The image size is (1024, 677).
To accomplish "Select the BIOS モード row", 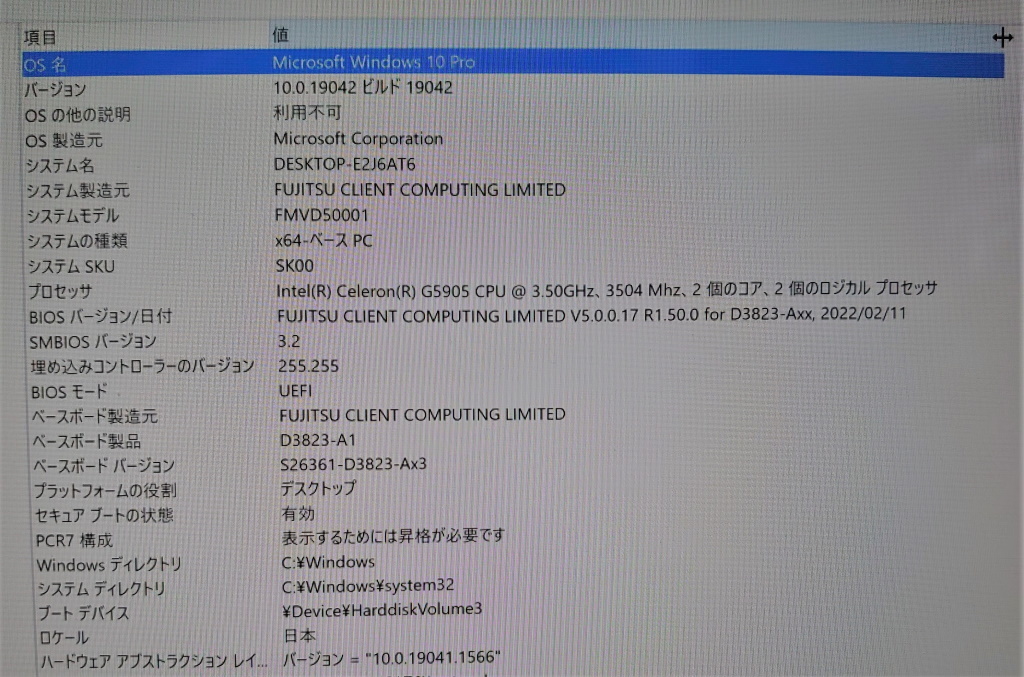I will tap(69, 392).
